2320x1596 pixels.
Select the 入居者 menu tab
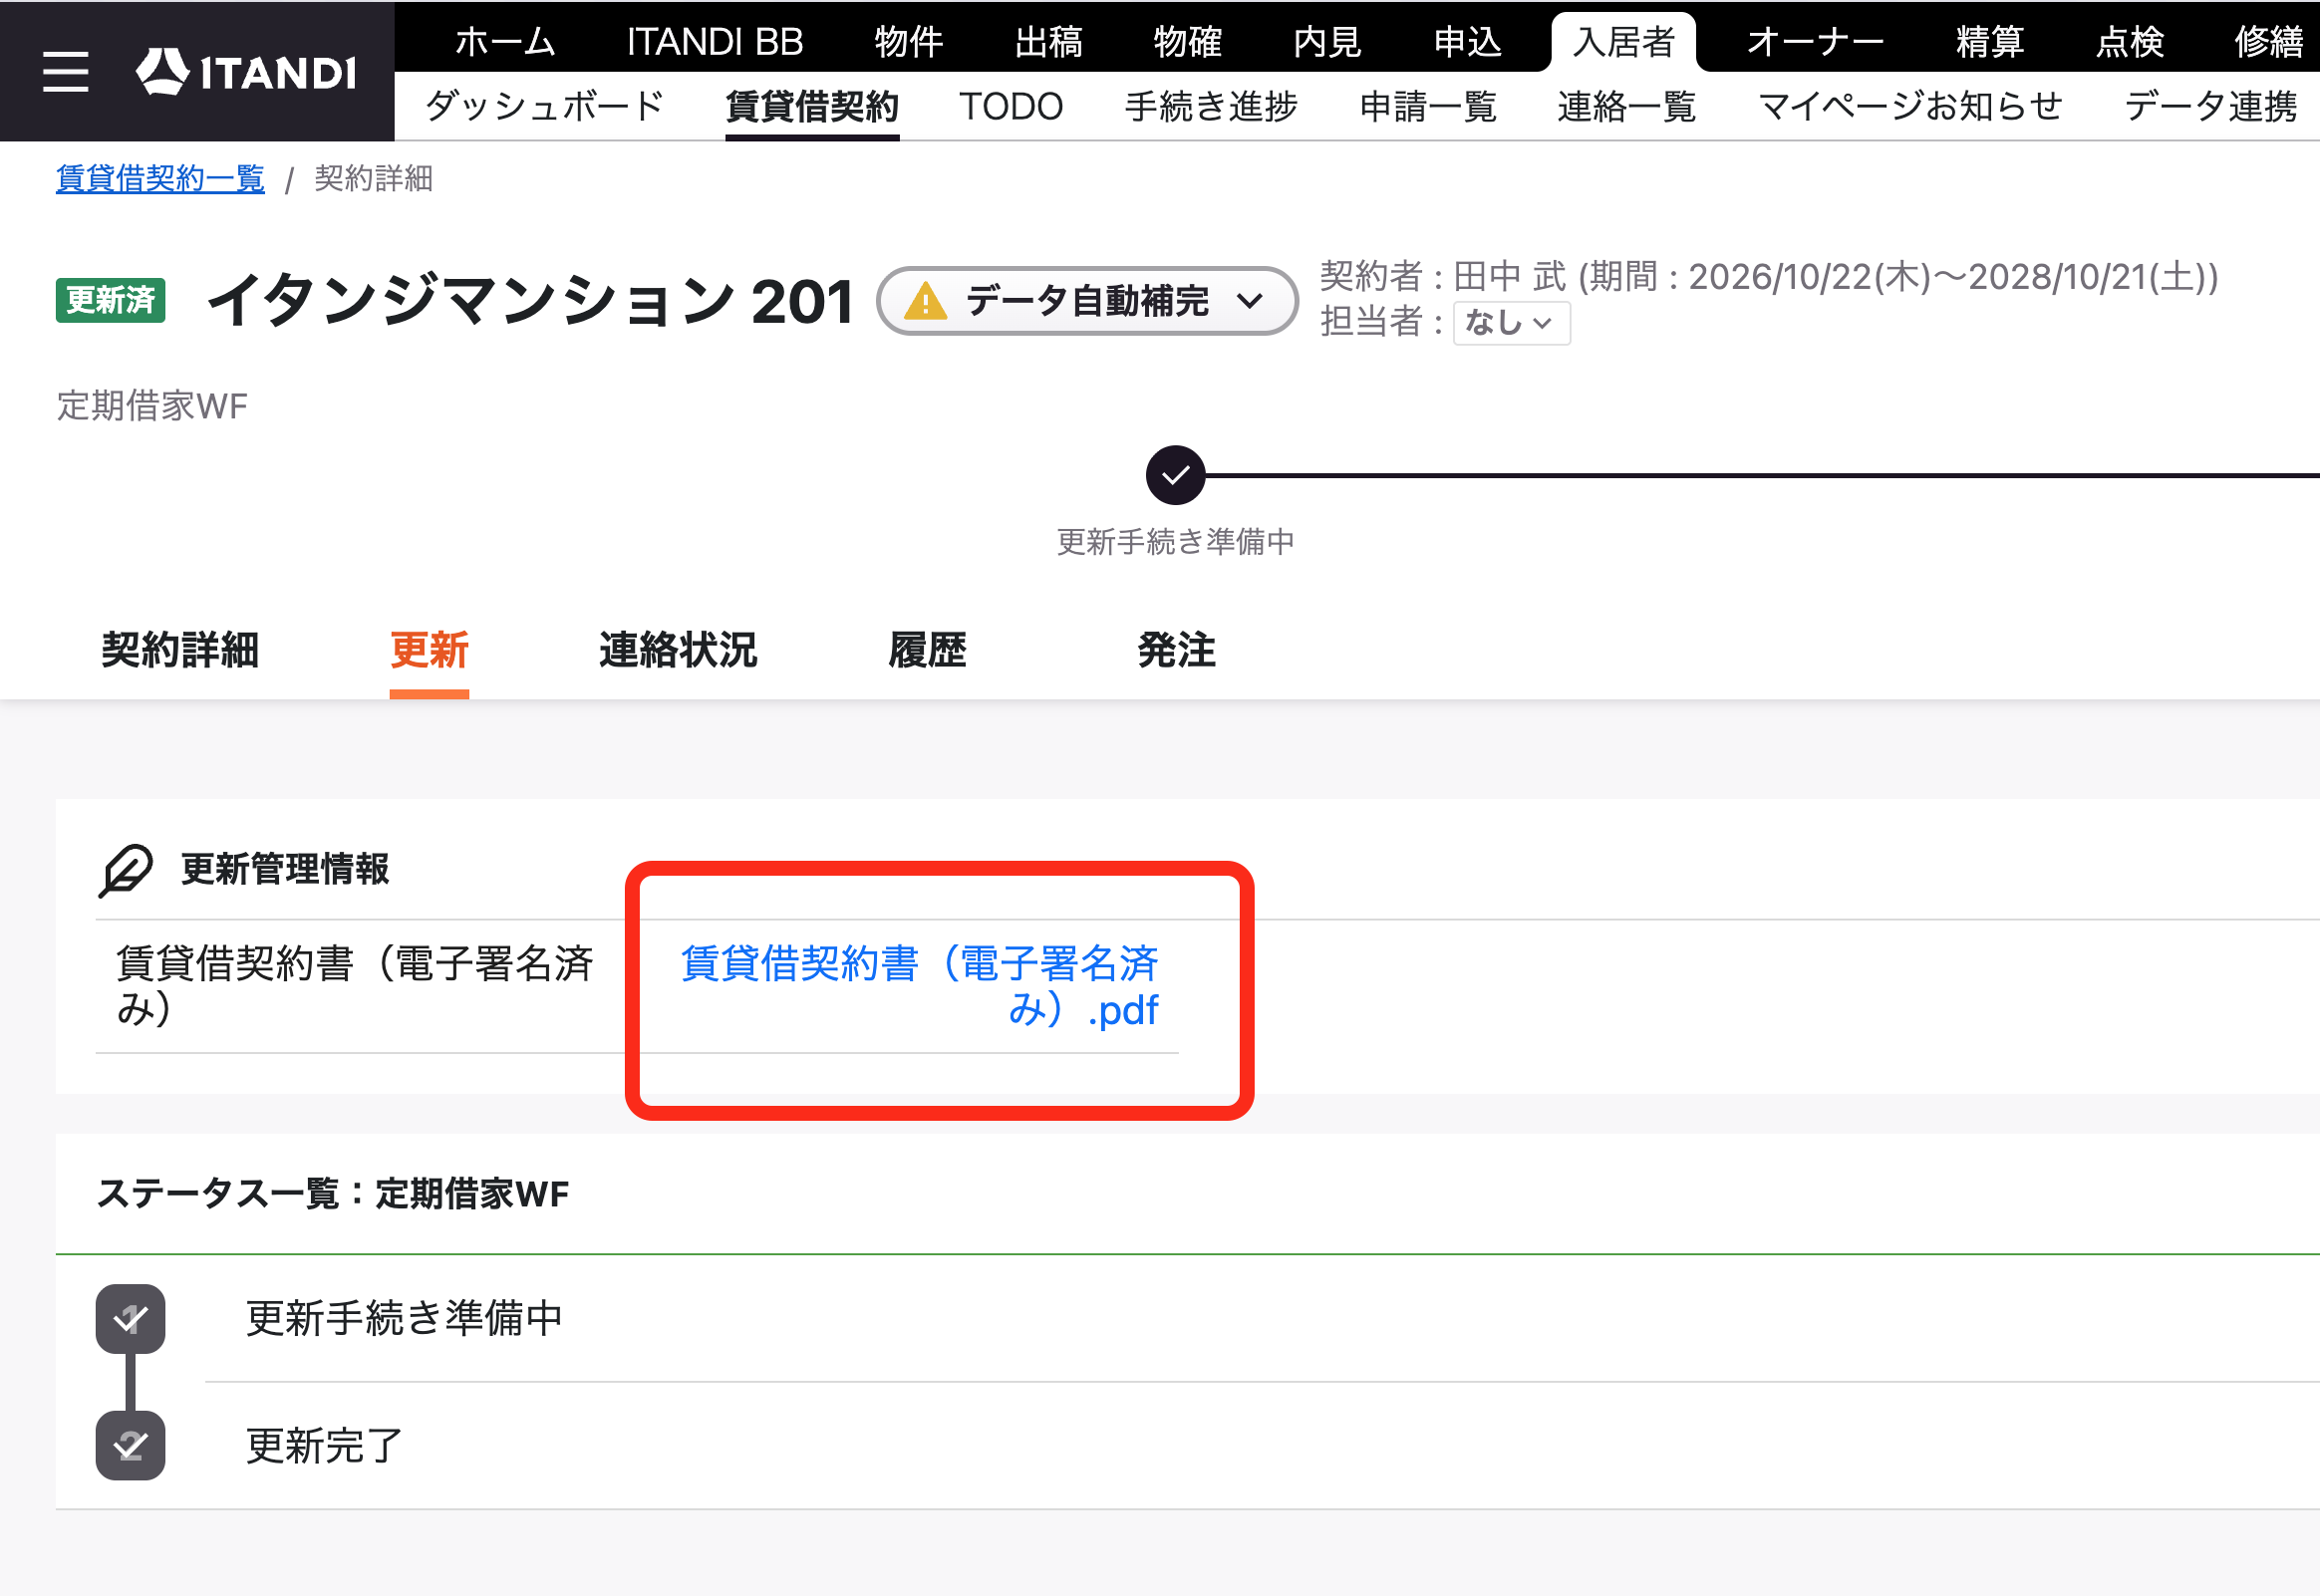1623,42
